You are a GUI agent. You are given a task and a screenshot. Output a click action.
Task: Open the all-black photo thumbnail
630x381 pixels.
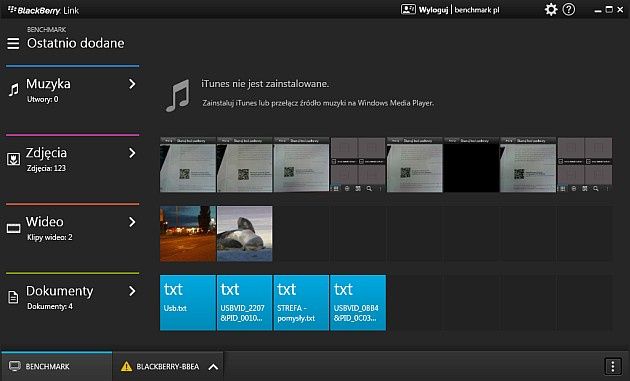471,165
